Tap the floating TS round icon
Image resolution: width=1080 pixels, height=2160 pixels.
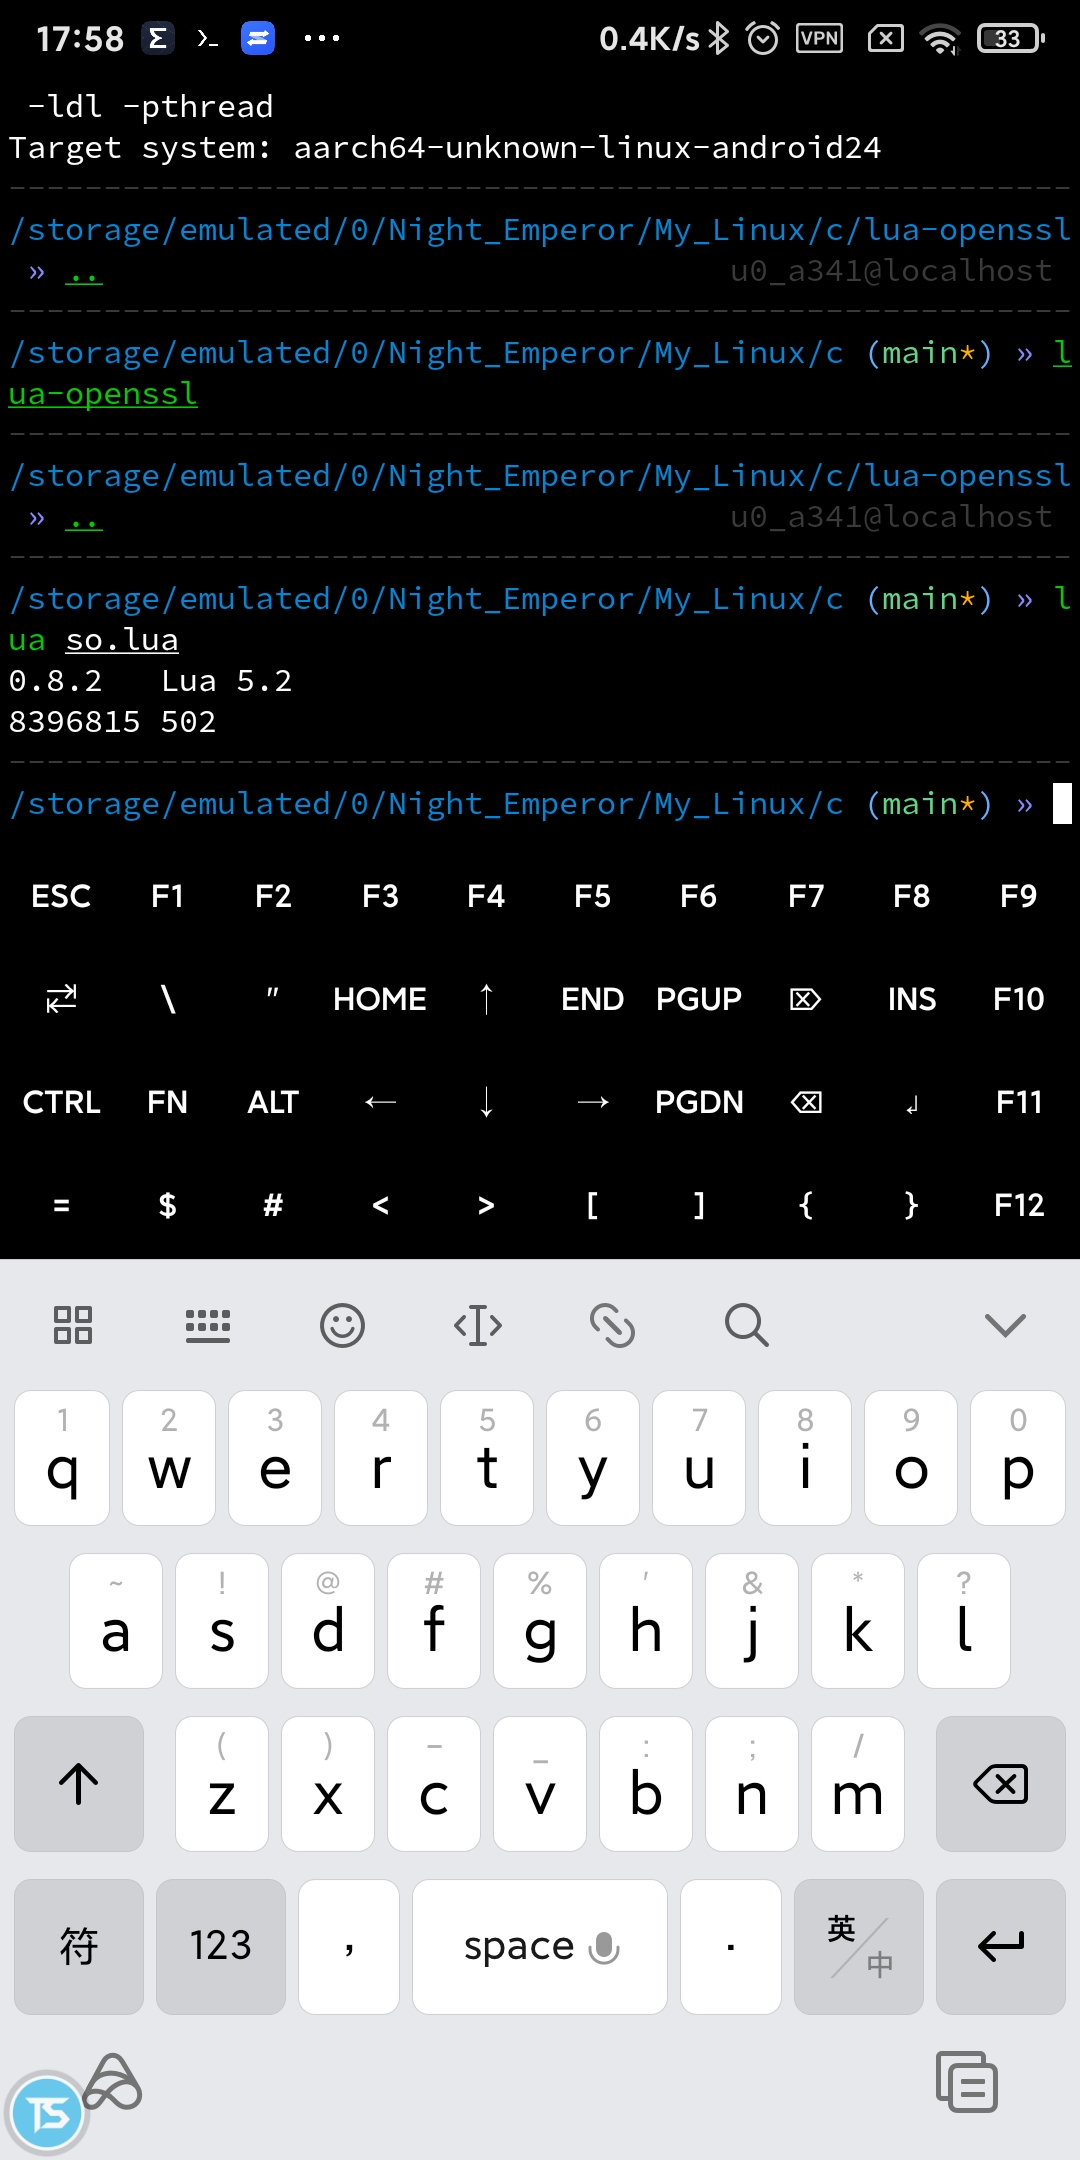tap(47, 2113)
